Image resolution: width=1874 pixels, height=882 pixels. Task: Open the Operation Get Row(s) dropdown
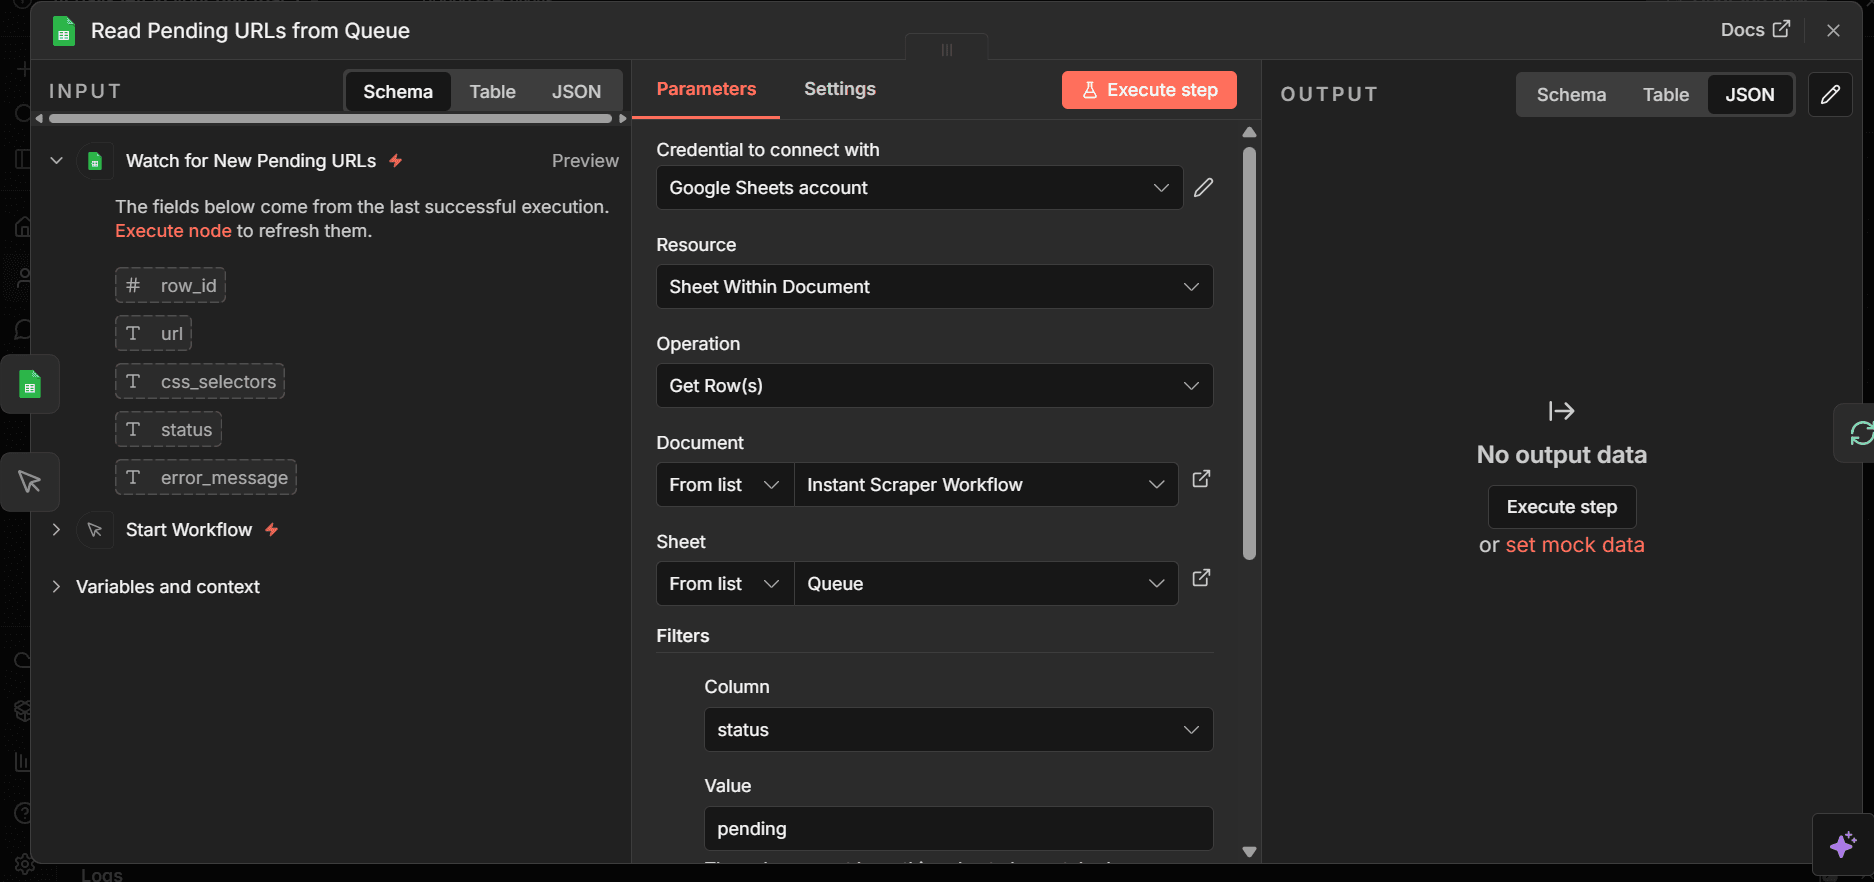click(934, 386)
